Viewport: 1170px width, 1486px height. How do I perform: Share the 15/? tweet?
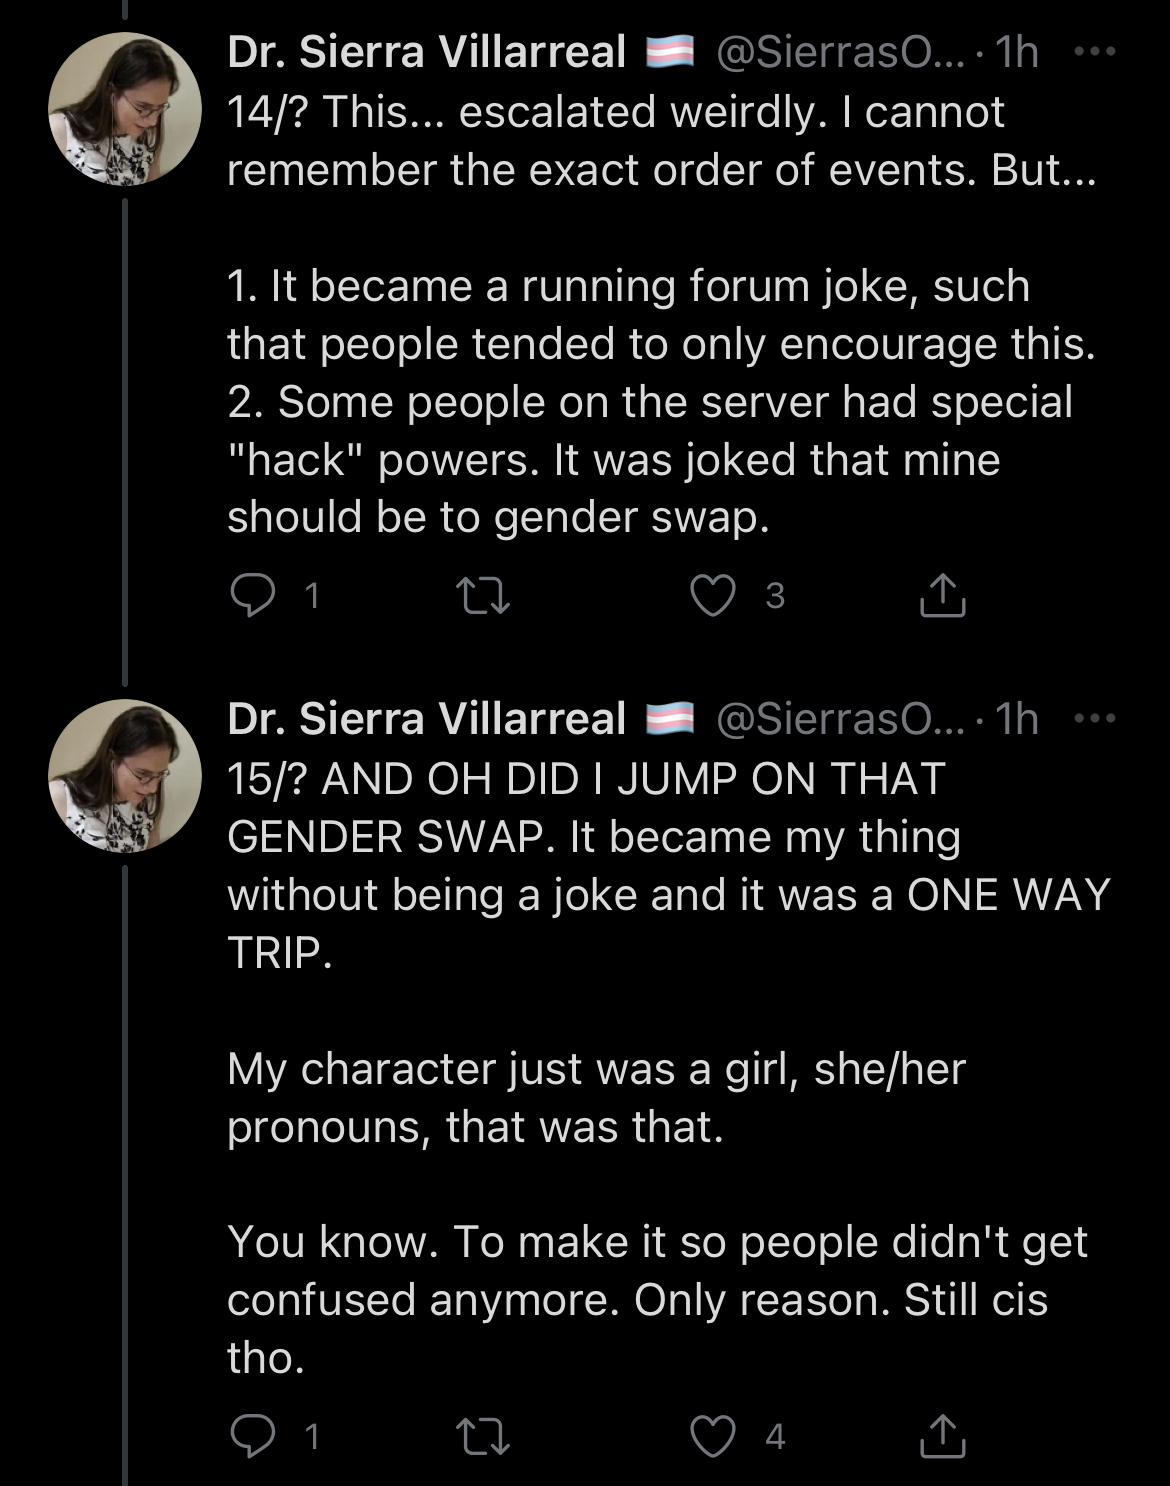coord(942,1437)
